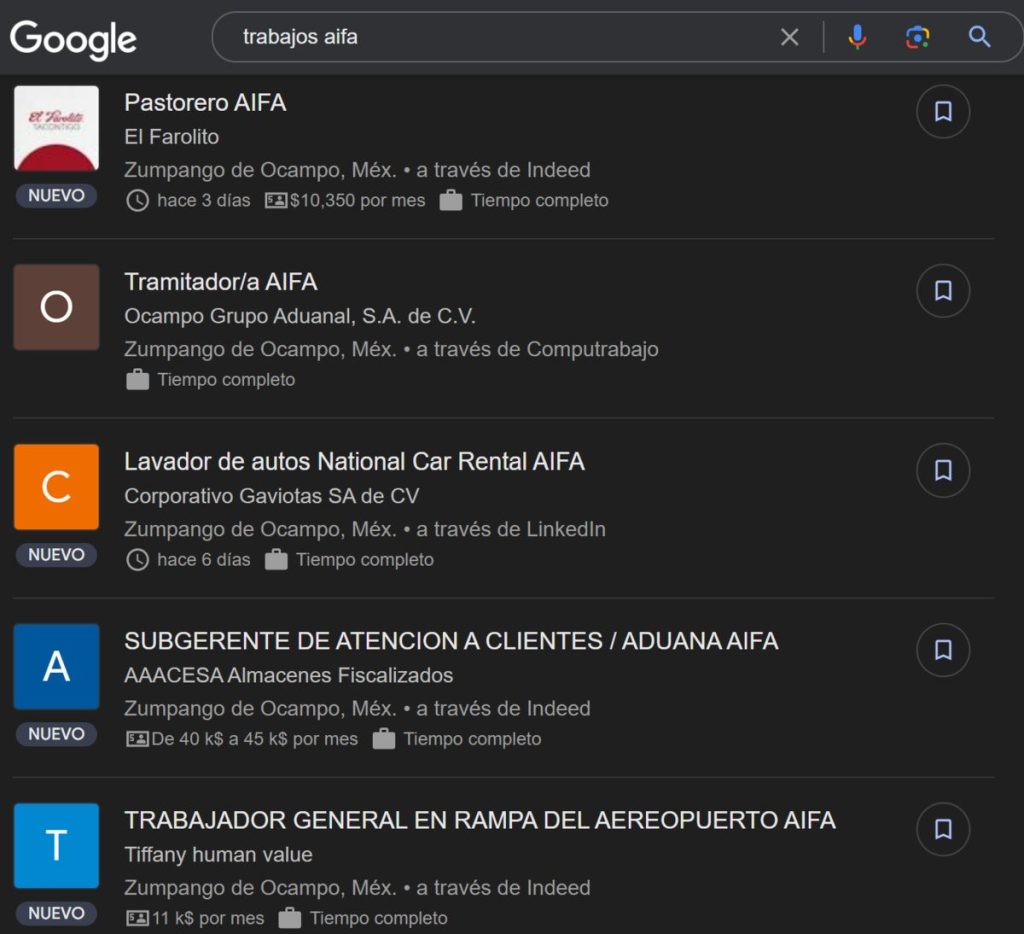
Task: Start voice search with microphone icon
Action: 857,37
